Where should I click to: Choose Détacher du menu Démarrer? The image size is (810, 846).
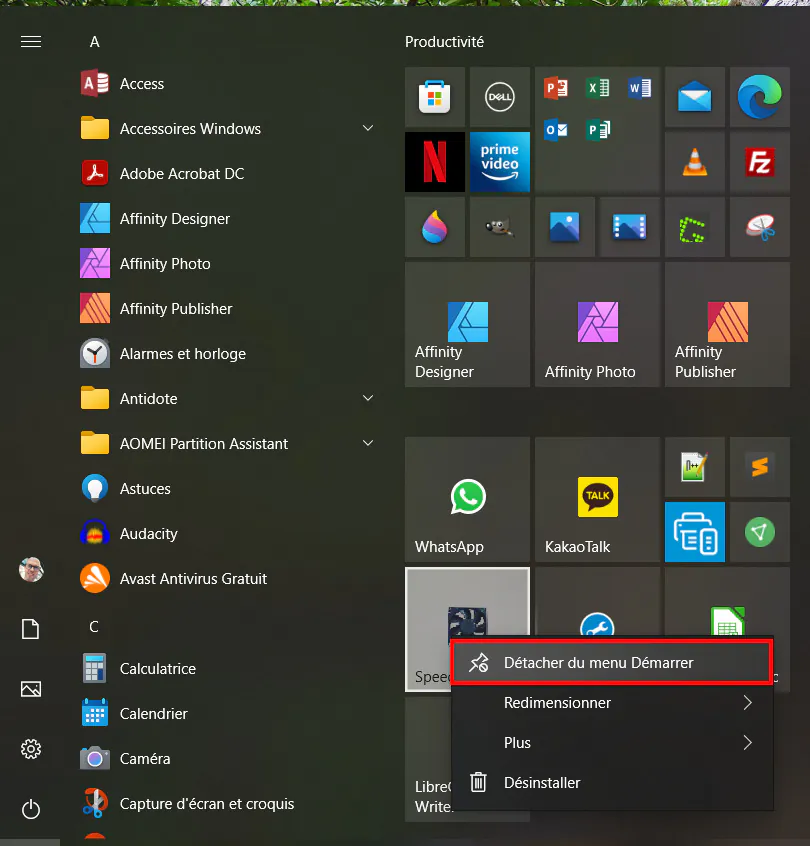pyautogui.click(x=612, y=663)
